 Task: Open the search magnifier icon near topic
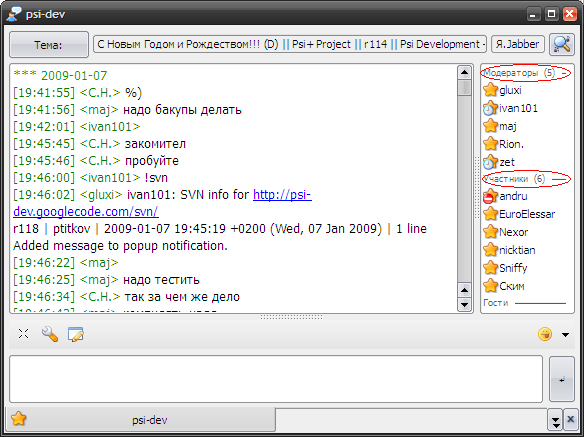coord(561,45)
